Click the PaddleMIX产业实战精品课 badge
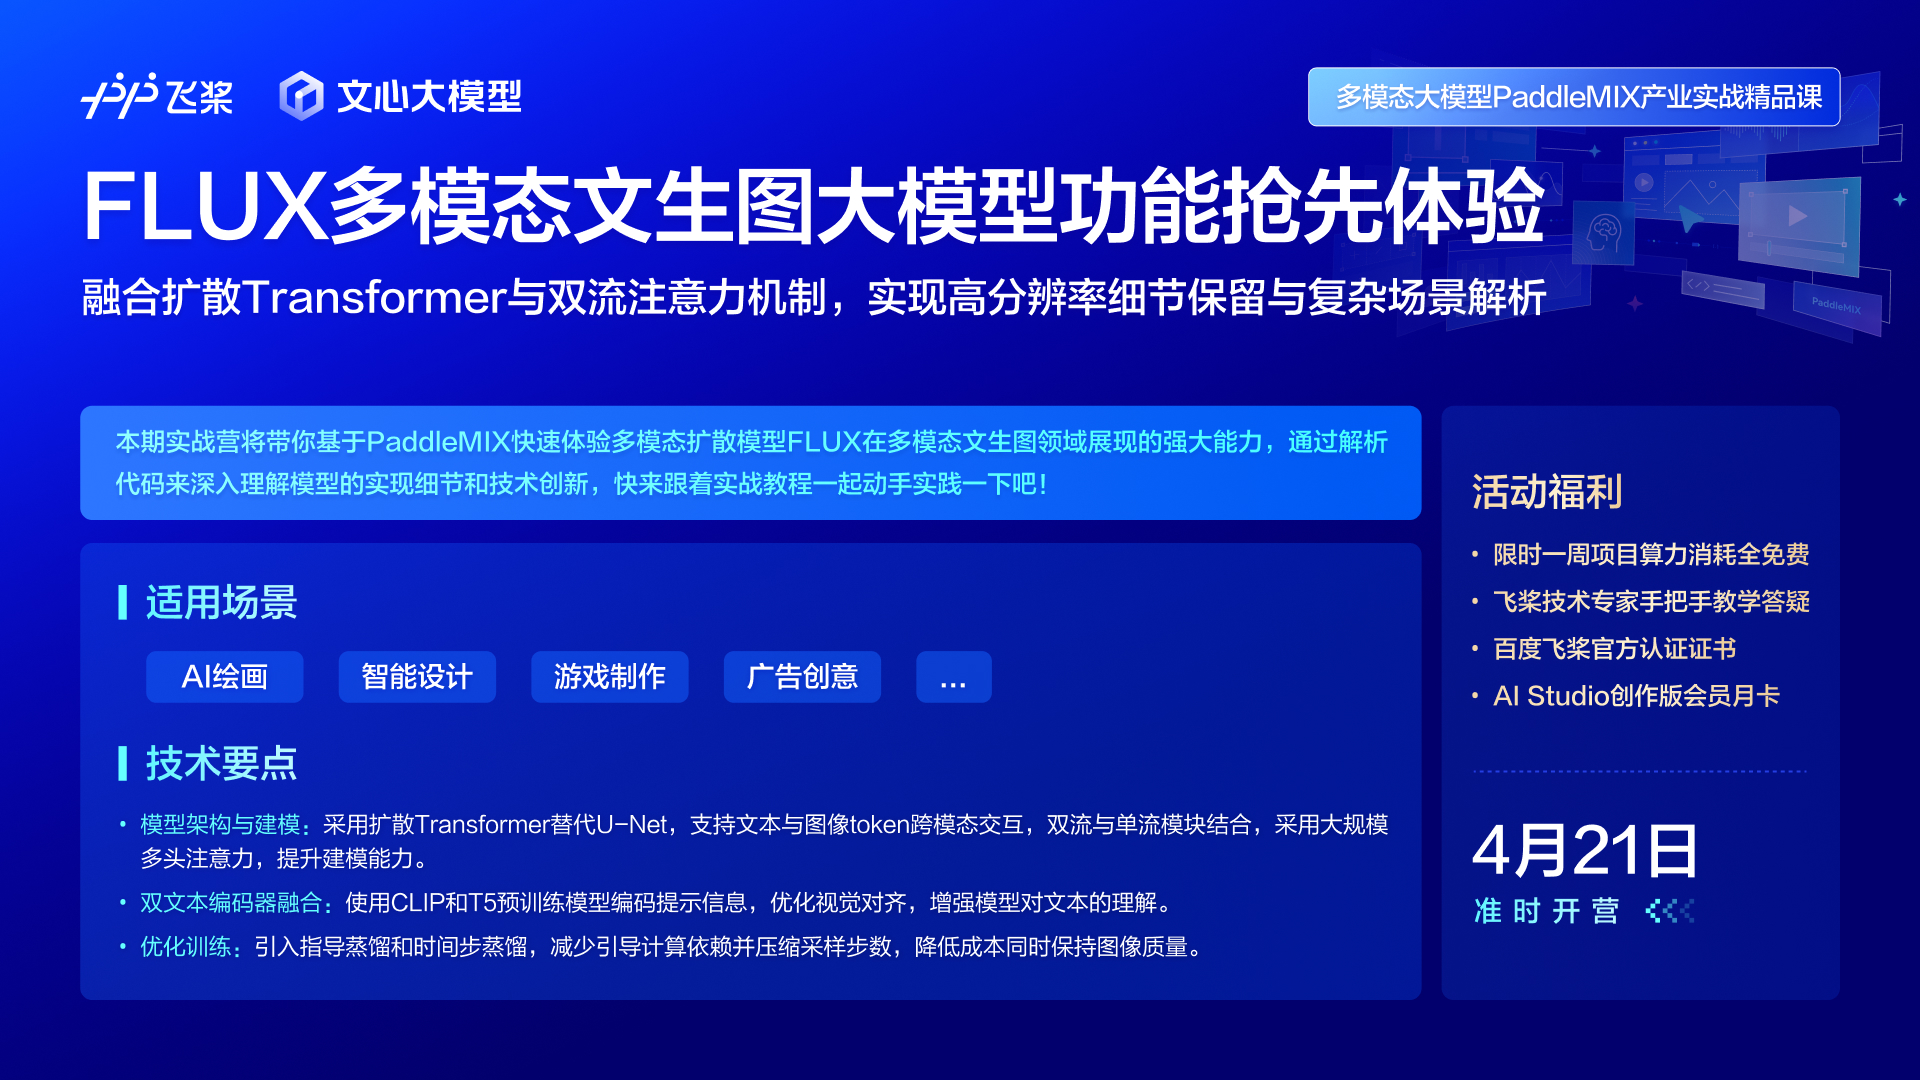This screenshot has height=1080, width=1920. [1573, 97]
